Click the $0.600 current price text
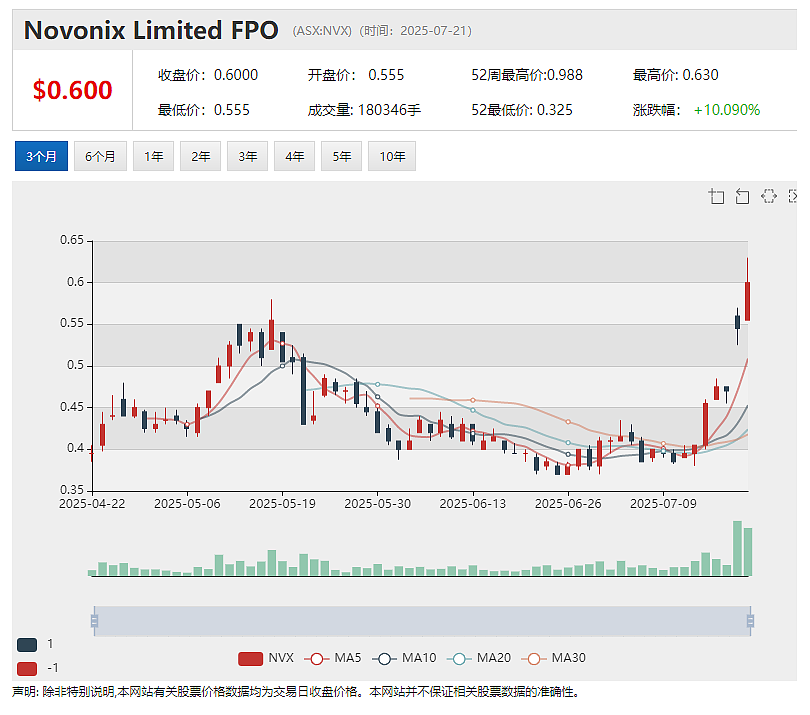 [x=72, y=90]
